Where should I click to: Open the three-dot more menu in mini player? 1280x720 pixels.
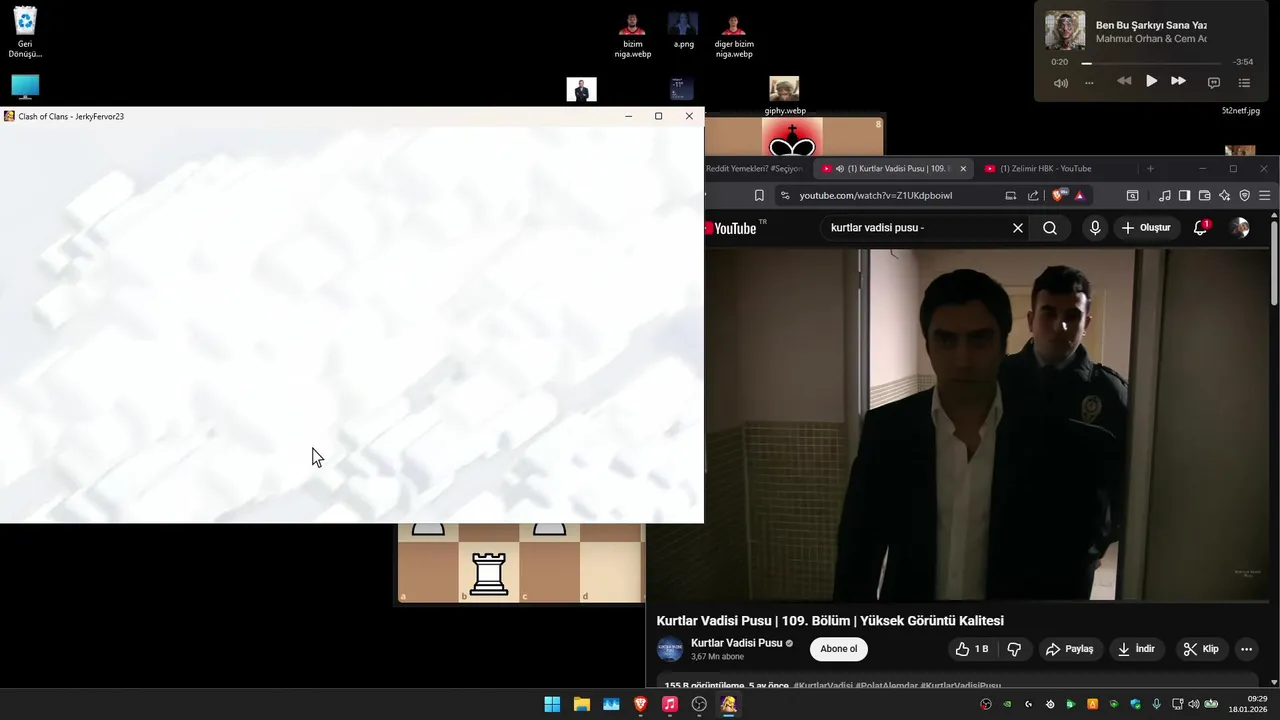click(1089, 83)
